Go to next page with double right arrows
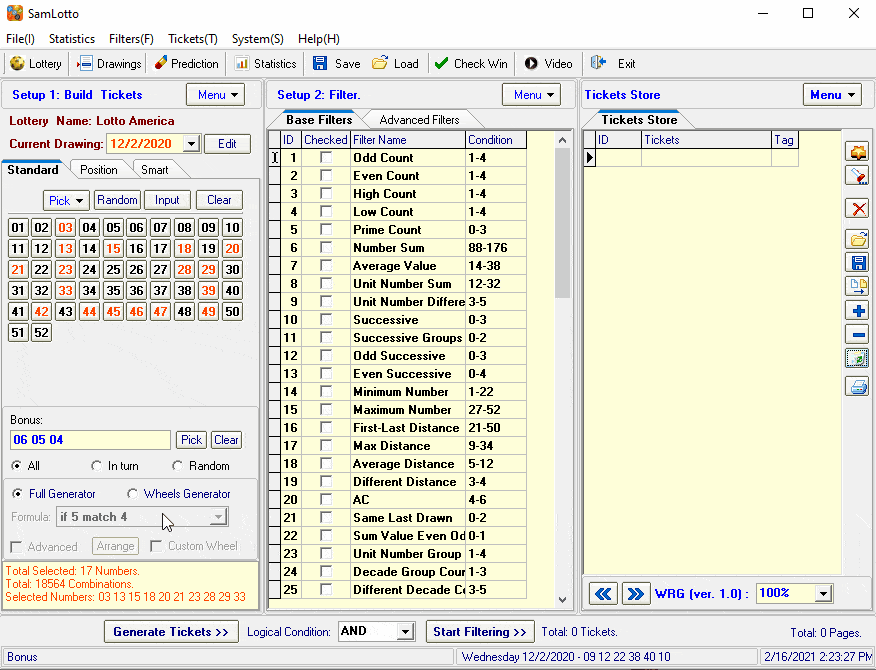This screenshot has width=876, height=670. tap(636, 593)
